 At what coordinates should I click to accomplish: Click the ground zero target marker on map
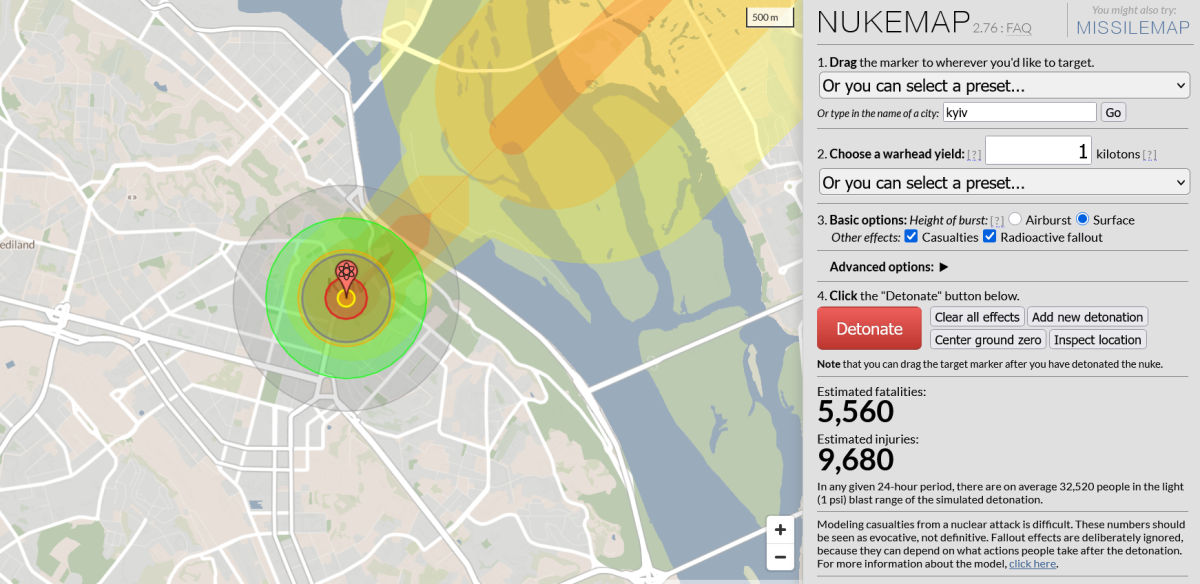[x=346, y=277]
